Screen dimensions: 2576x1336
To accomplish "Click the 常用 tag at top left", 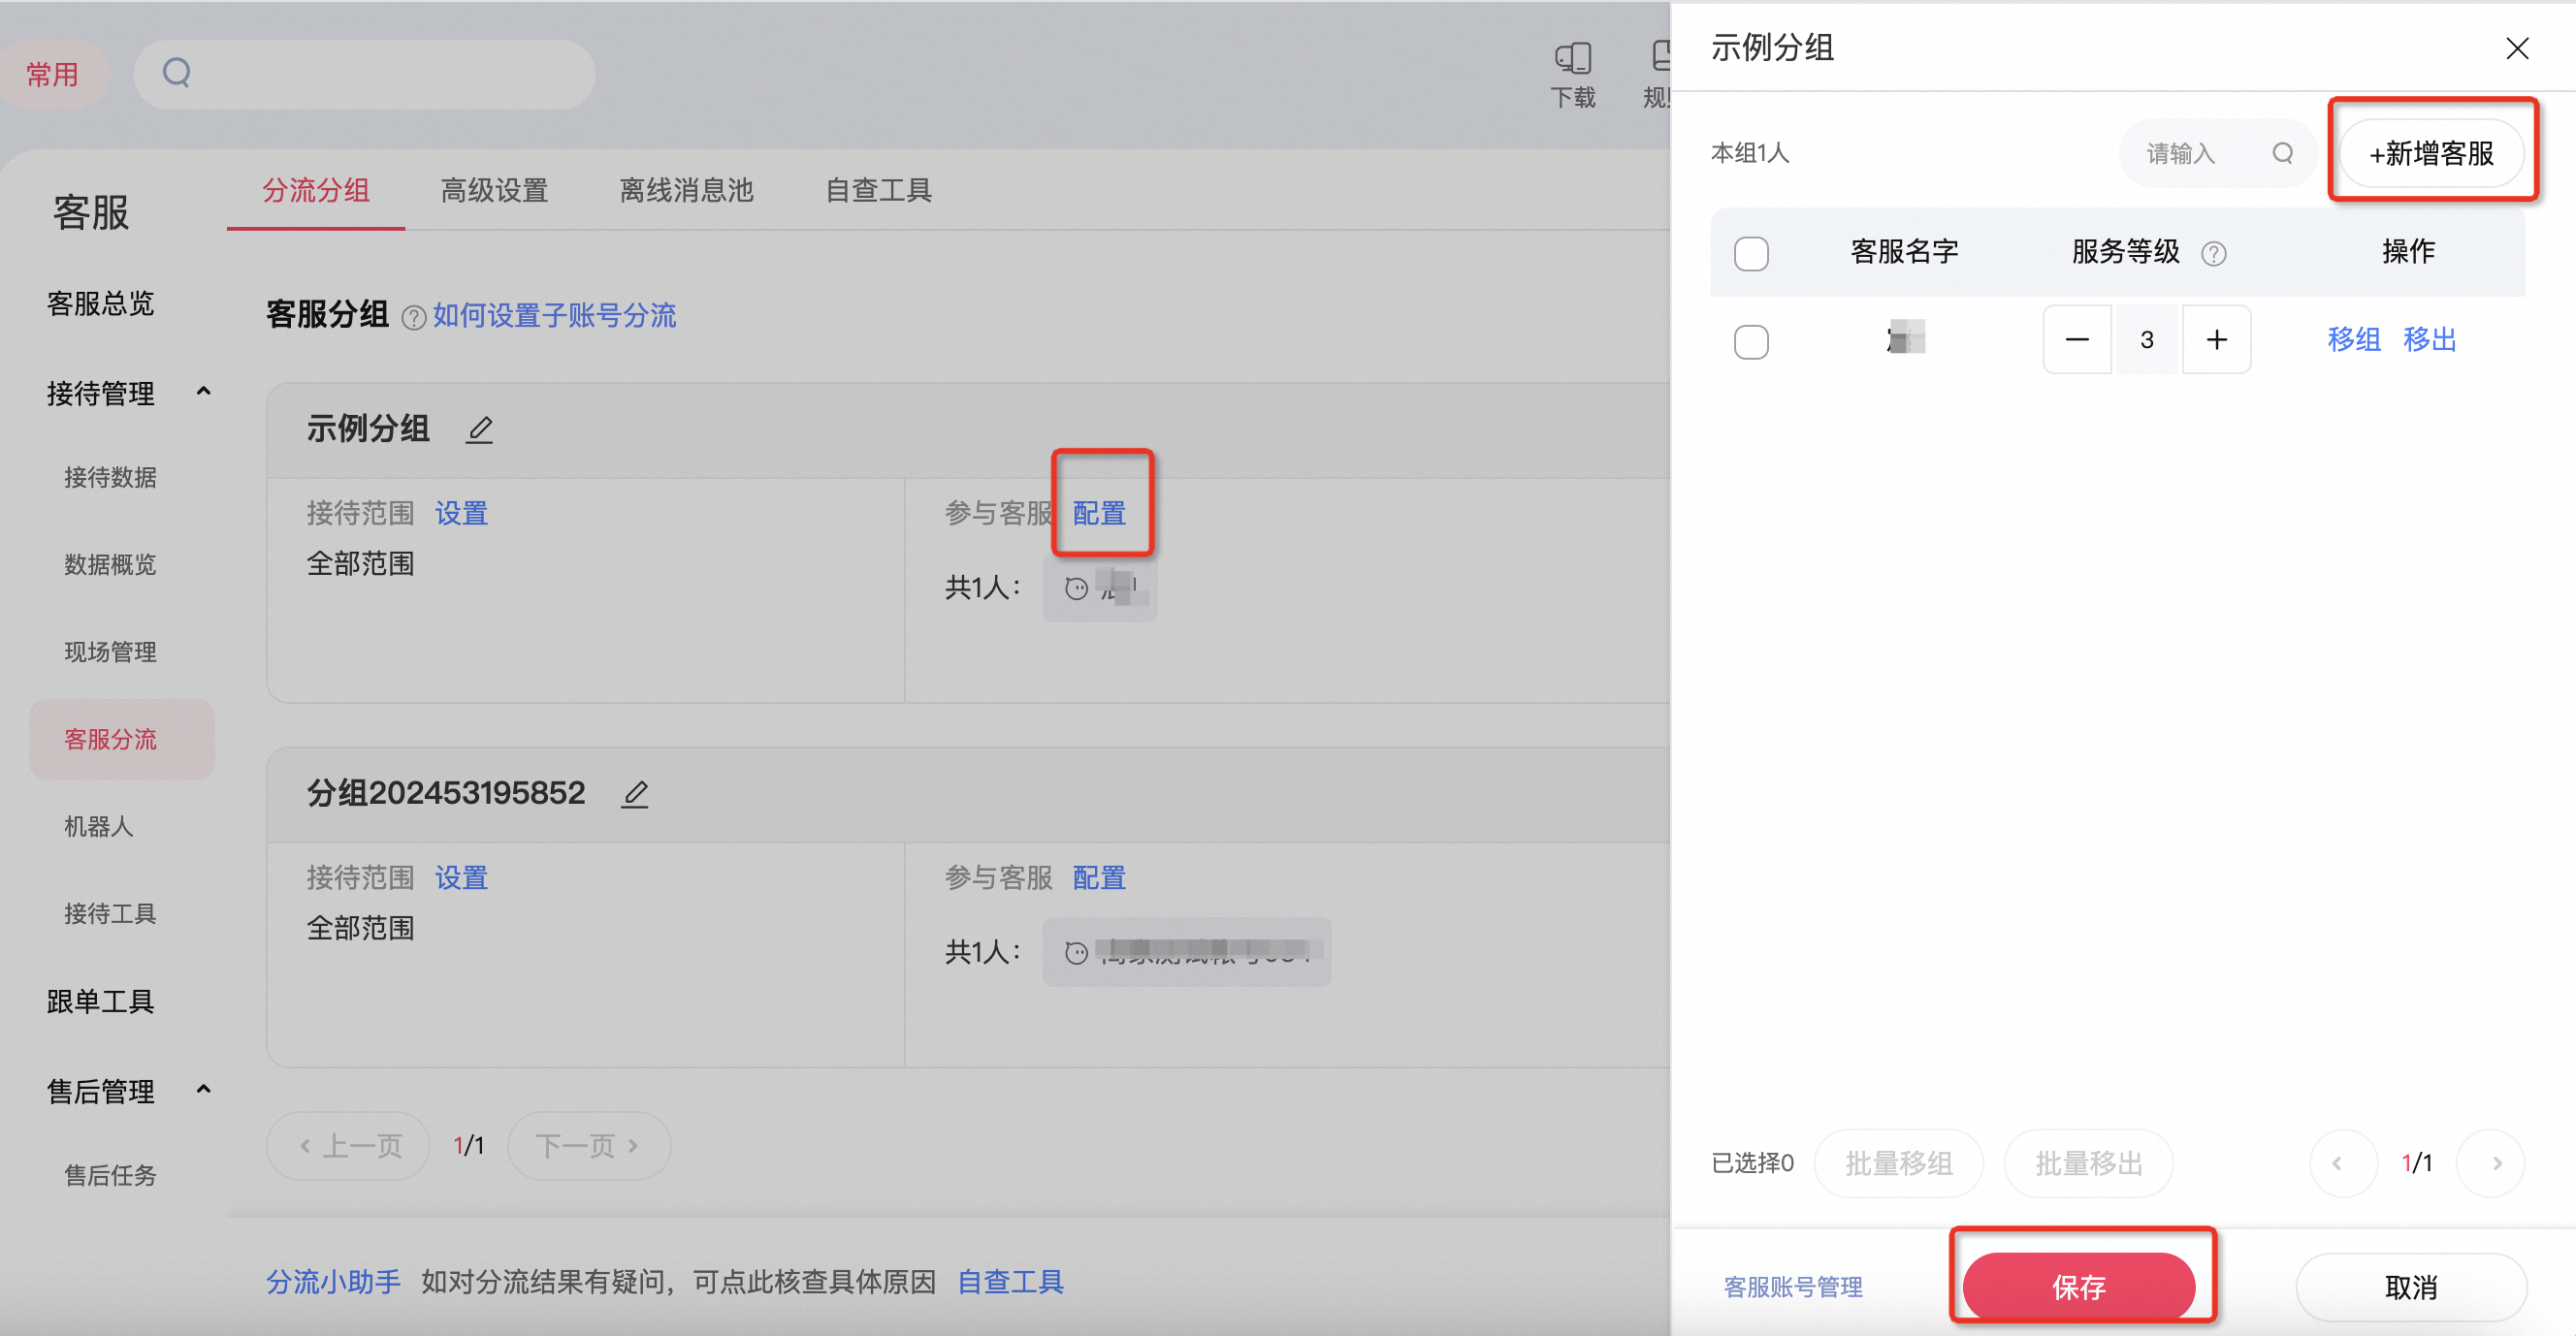I will (x=52, y=74).
